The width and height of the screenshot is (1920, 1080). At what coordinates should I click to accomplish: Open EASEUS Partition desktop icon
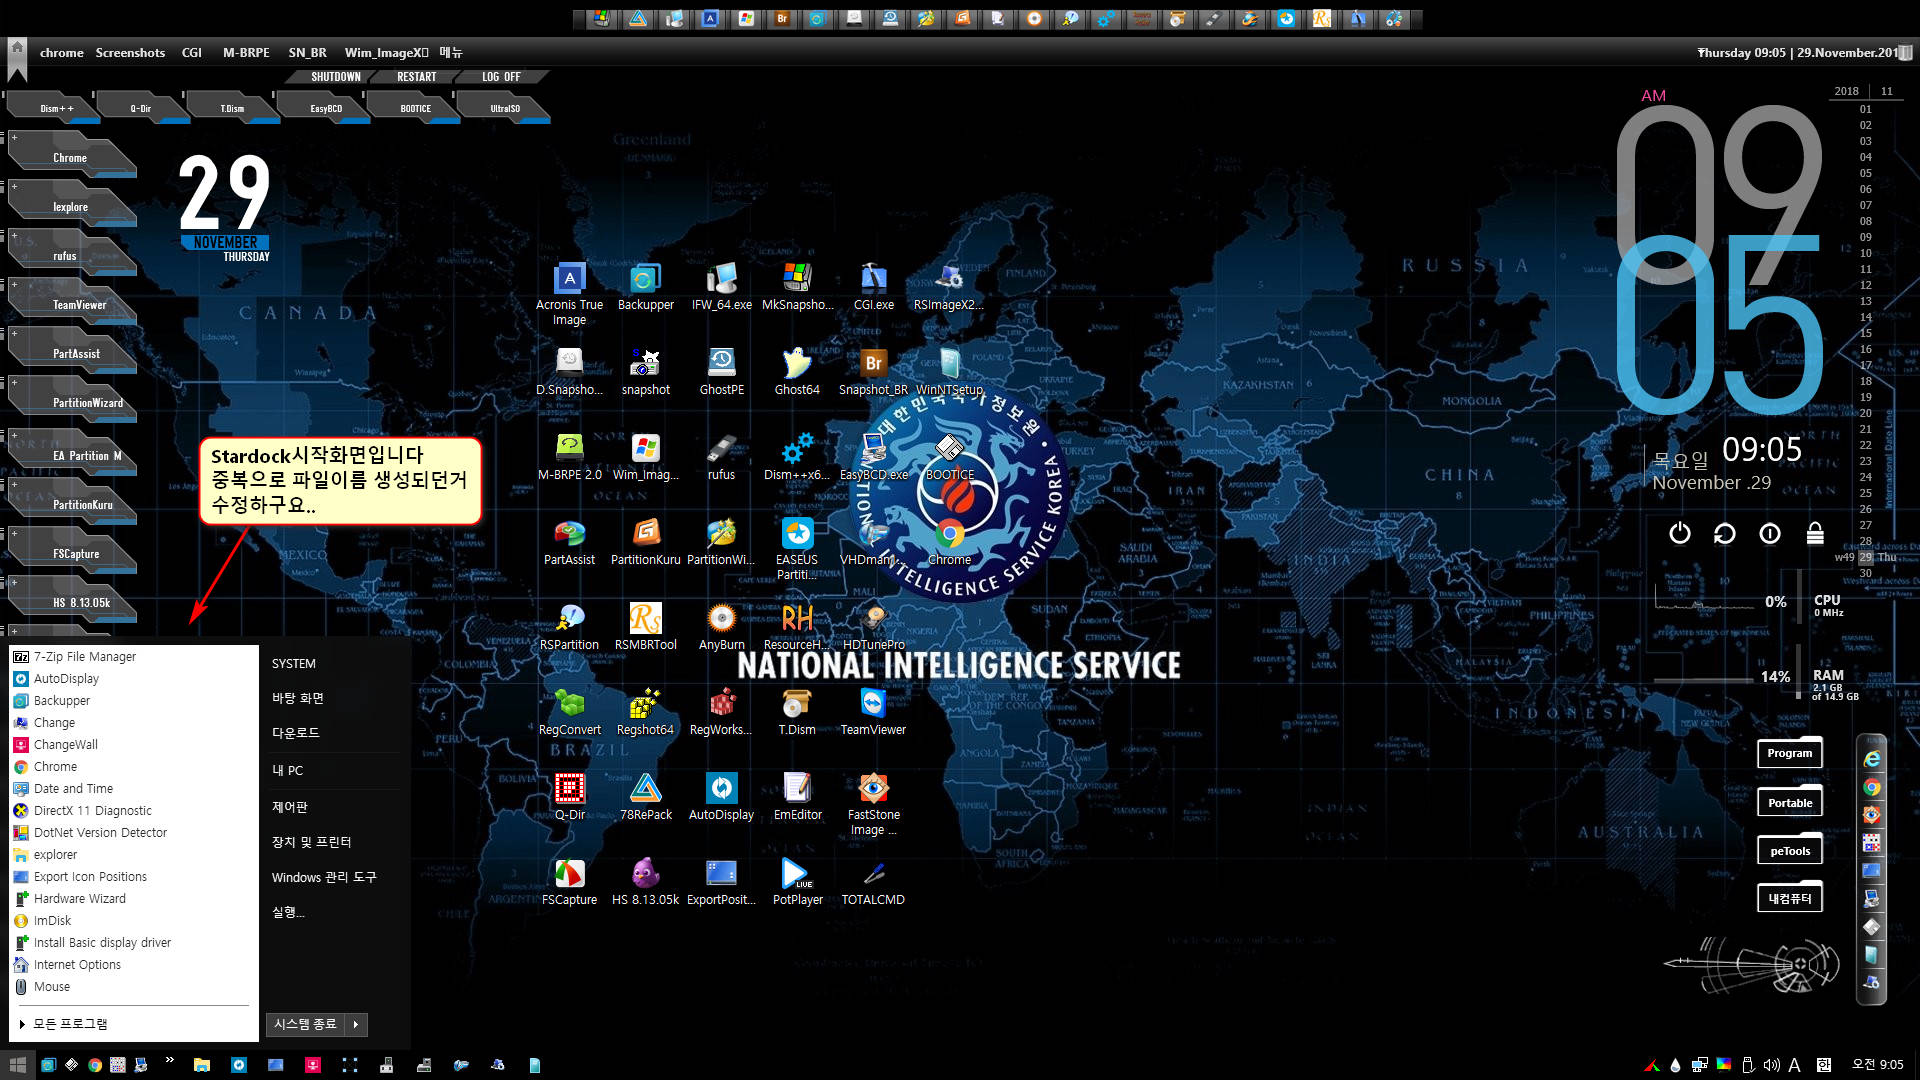point(797,549)
